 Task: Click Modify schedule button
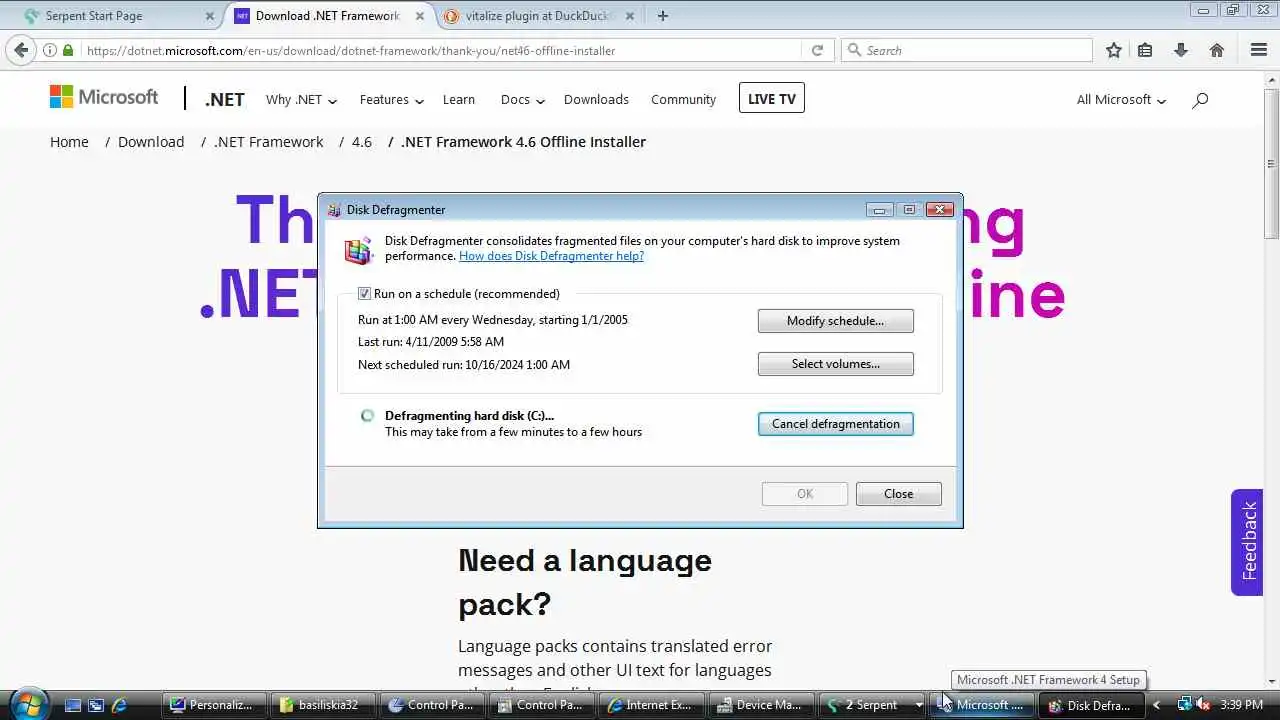click(836, 321)
